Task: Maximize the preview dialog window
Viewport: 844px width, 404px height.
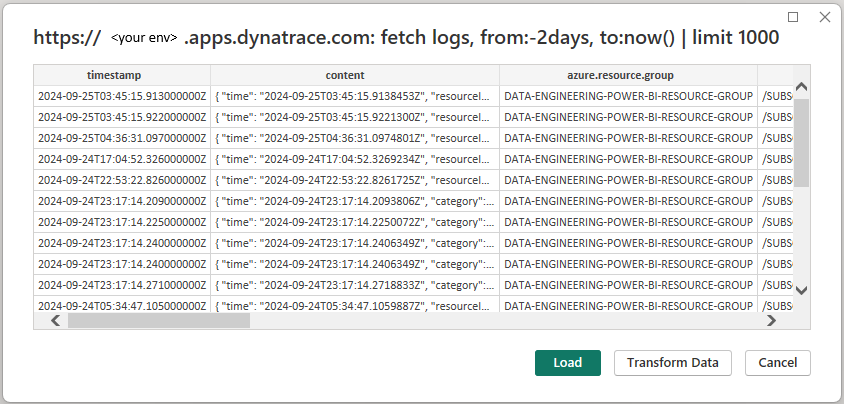Action: 793,17
